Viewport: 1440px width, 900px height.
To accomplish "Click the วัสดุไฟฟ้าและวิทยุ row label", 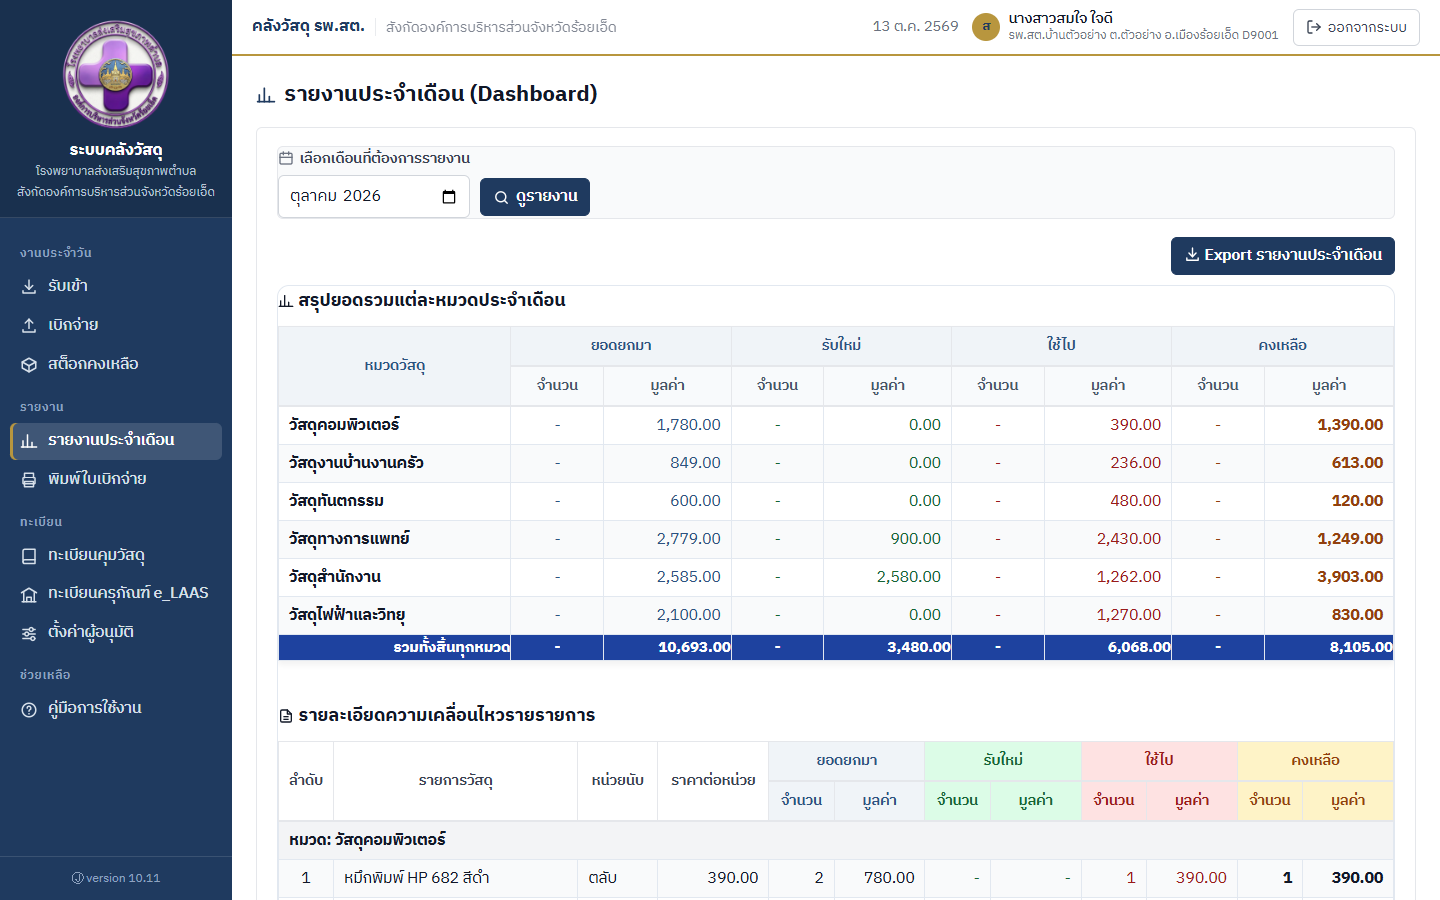I will 347,615.
